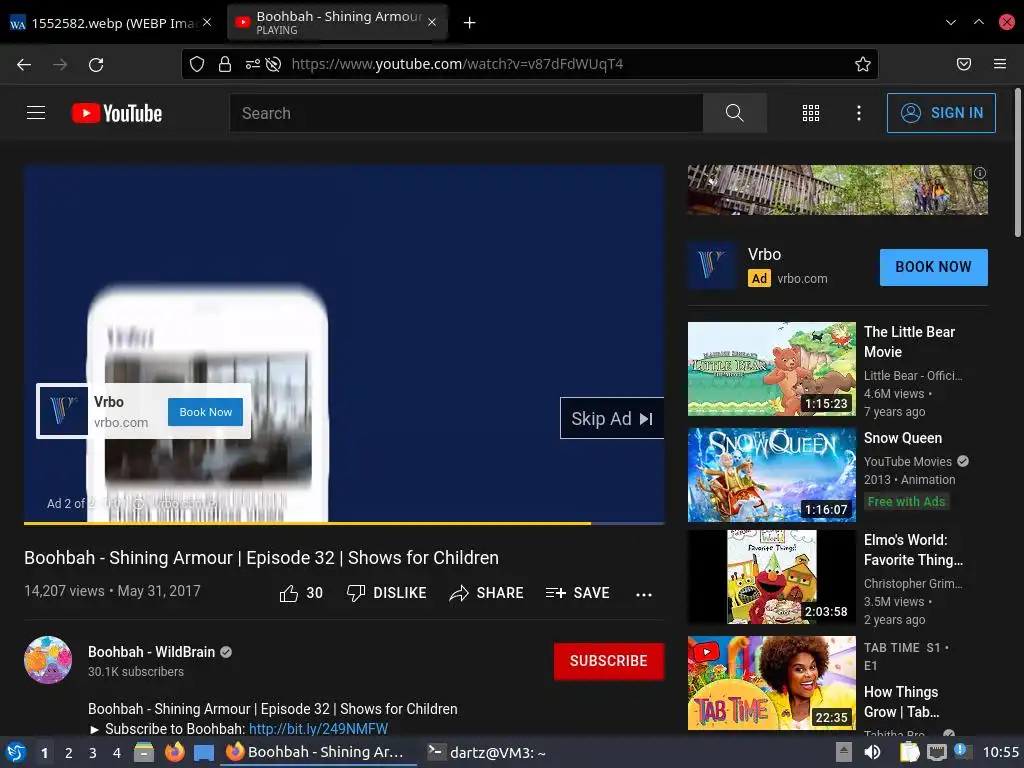Open a new browser tab
Viewport: 1024px width, 768px height.
click(470, 23)
